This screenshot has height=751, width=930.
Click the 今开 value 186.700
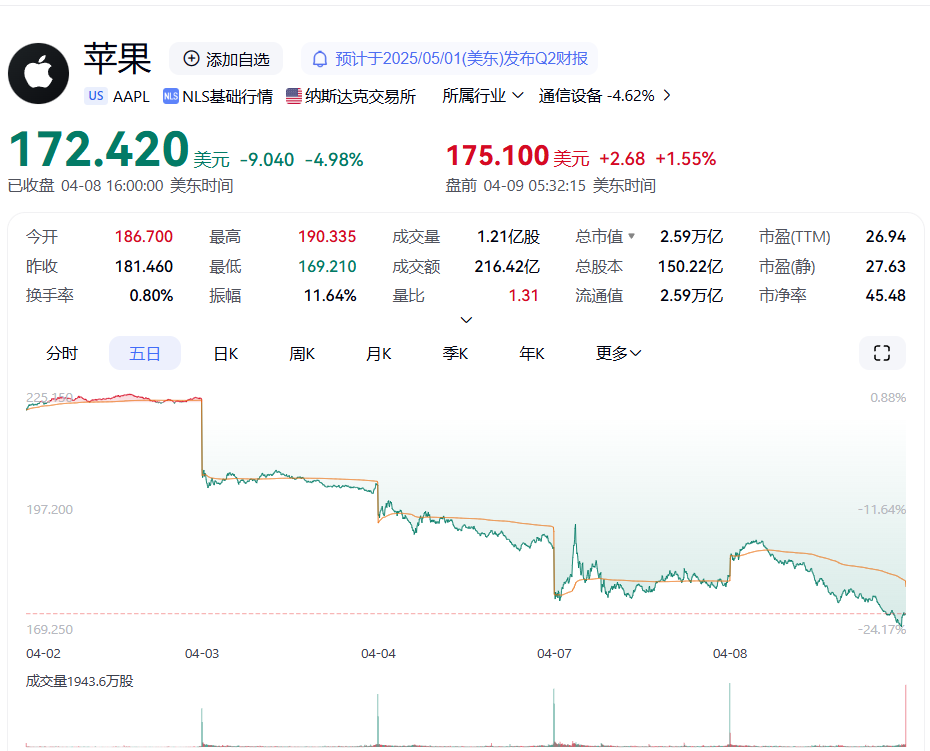[144, 237]
